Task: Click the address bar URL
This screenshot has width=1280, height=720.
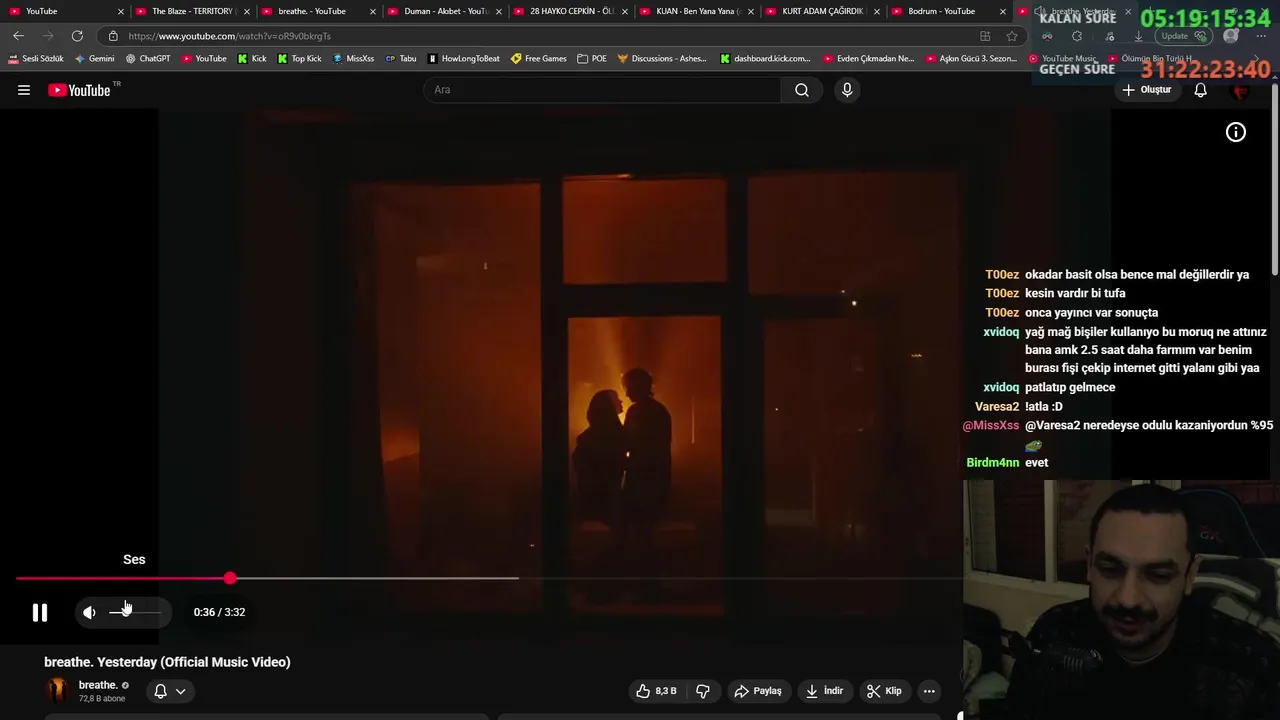Action: 230,36
